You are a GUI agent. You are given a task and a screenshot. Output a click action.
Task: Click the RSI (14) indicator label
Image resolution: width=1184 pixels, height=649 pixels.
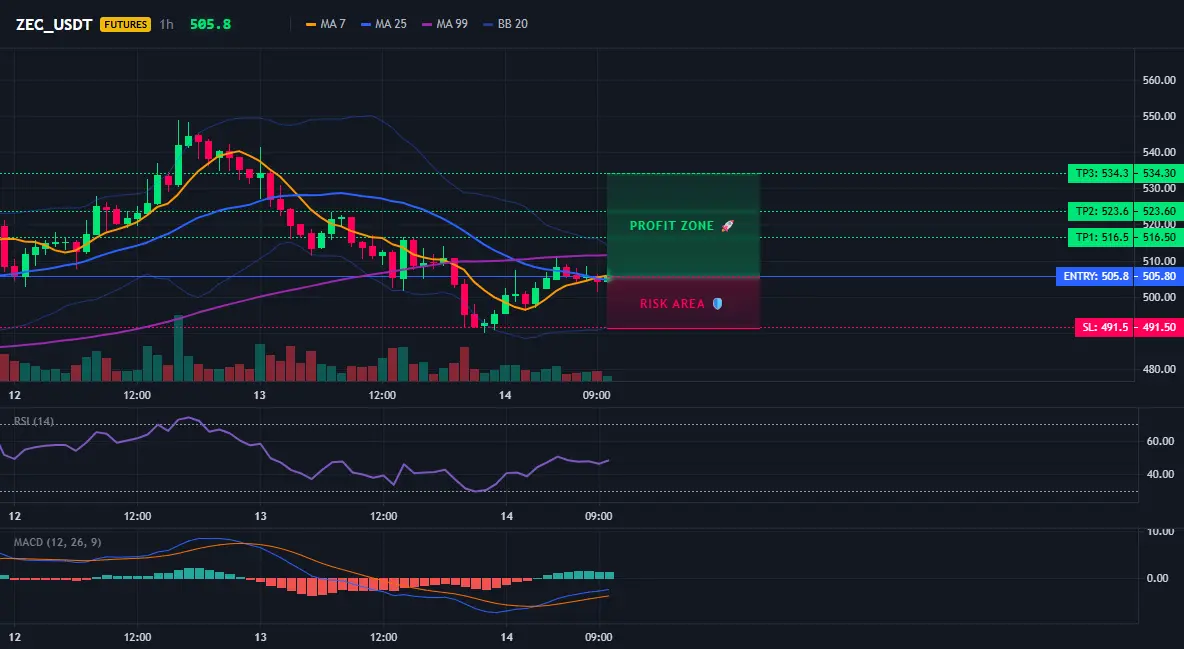(x=33, y=421)
